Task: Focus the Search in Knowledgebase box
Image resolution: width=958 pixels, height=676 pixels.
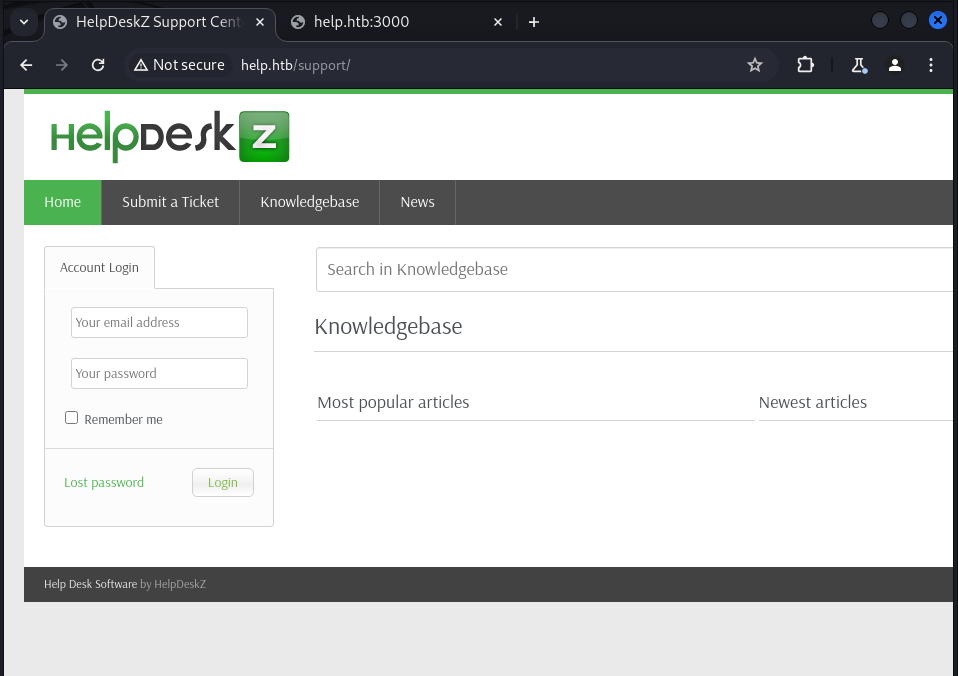Action: [634, 270]
